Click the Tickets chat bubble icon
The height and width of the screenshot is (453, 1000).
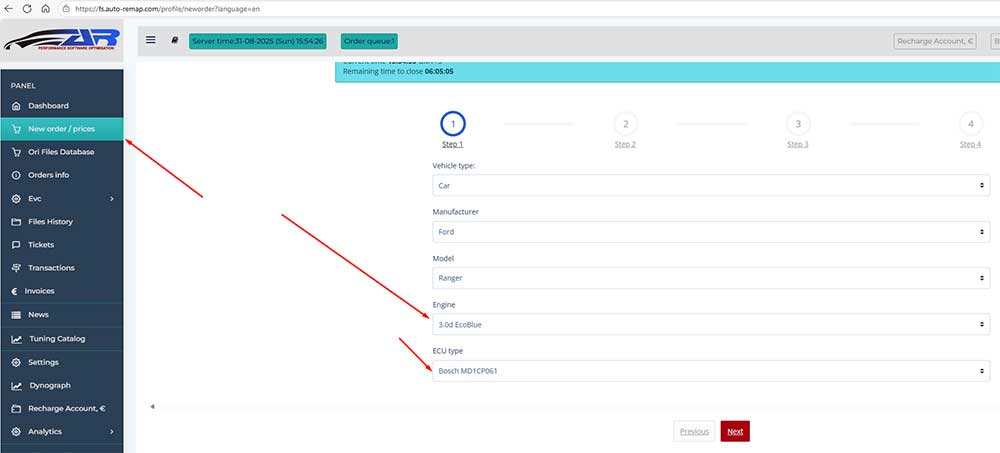(17, 245)
